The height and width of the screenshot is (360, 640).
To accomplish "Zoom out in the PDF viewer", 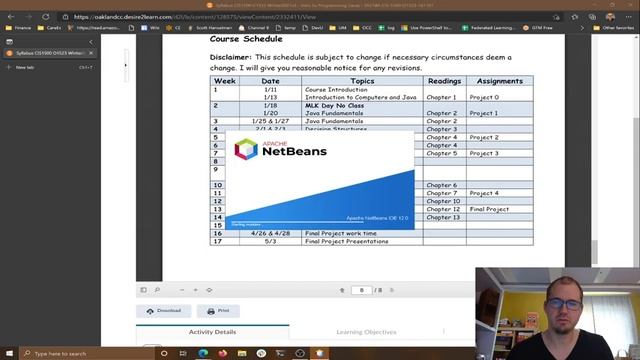I will tap(182, 290).
